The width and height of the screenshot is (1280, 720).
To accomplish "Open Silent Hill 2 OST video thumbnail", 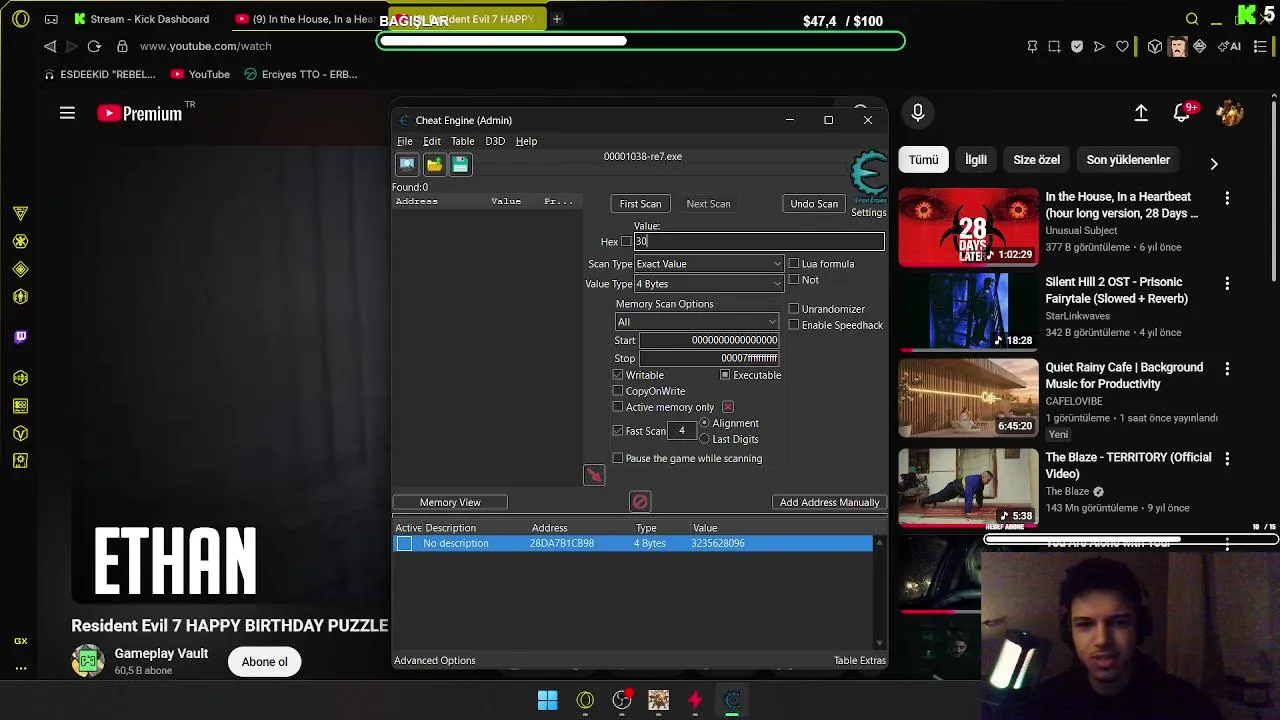I will point(968,311).
